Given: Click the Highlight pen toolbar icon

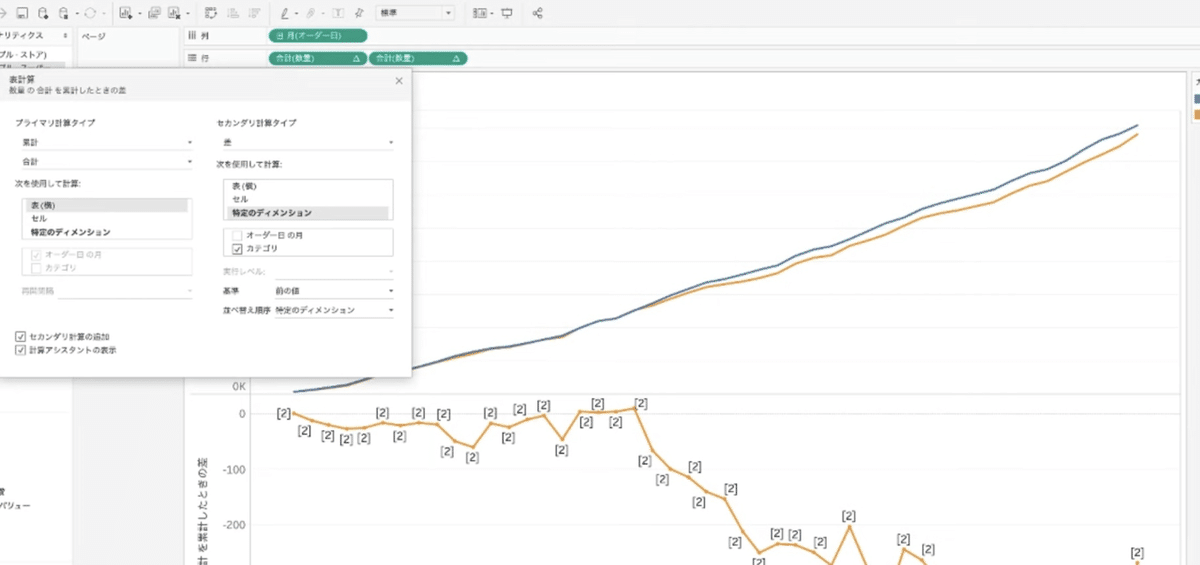Looking at the screenshot, I should click(285, 13).
